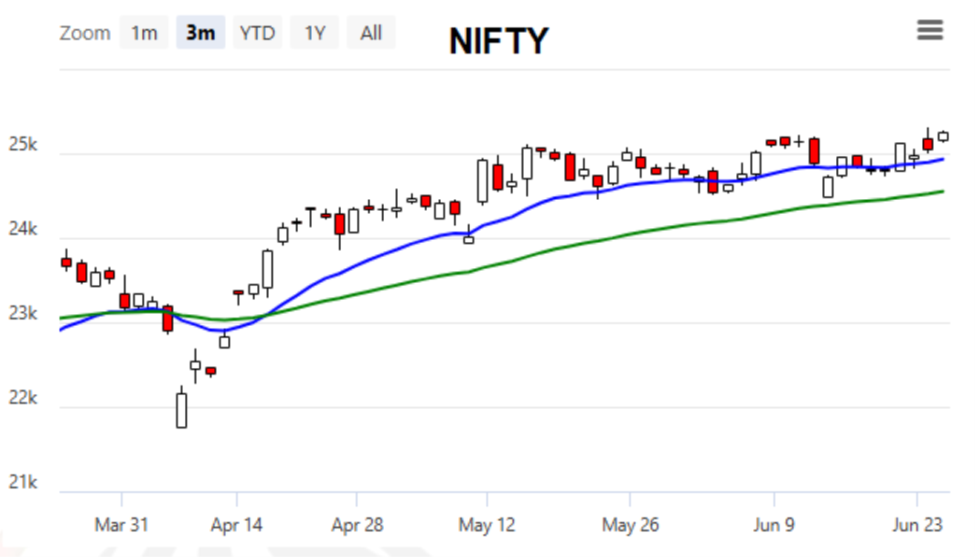The height and width of the screenshot is (557, 975).
Task: Show All available data range
Action: [371, 32]
